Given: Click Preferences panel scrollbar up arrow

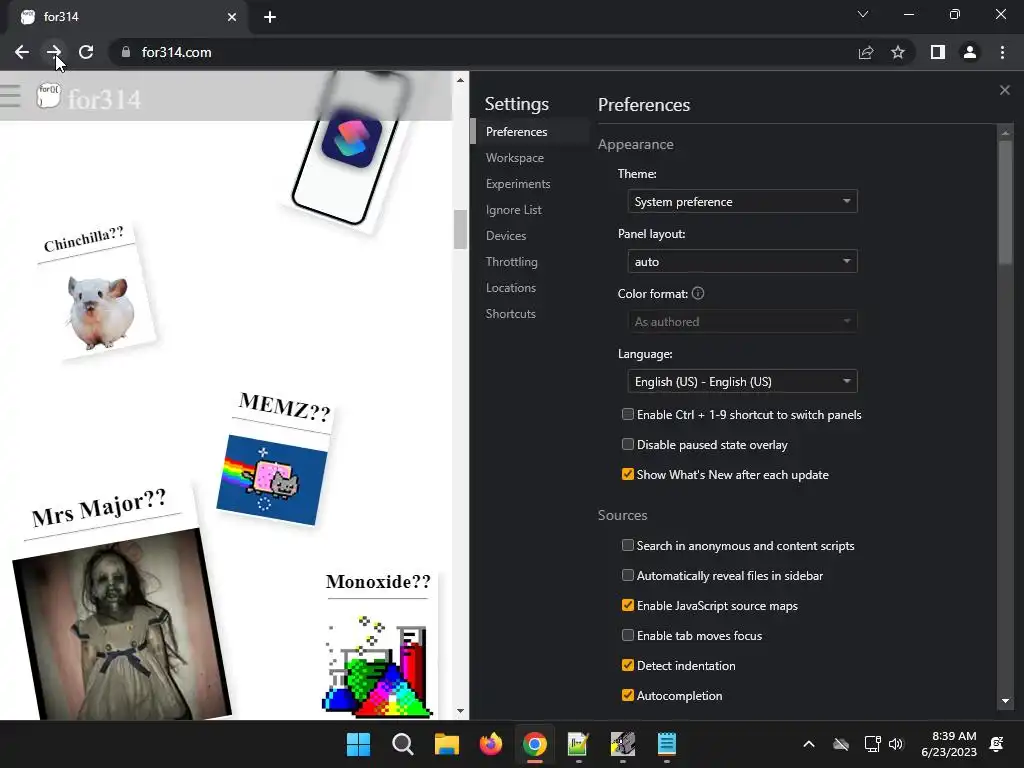Looking at the screenshot, I should 1005,133.
